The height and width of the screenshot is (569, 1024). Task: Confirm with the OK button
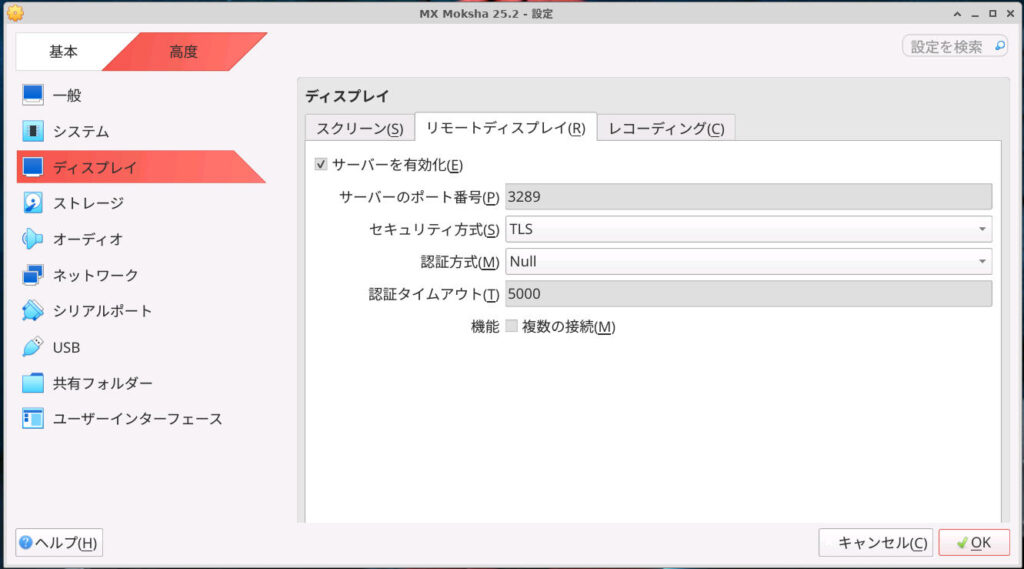point(974,542)
